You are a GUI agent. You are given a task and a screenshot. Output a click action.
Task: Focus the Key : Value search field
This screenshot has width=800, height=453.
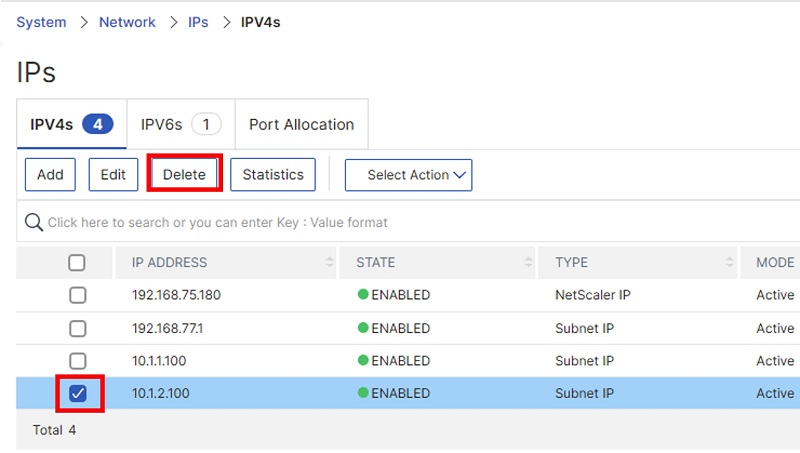pos(408,222)
